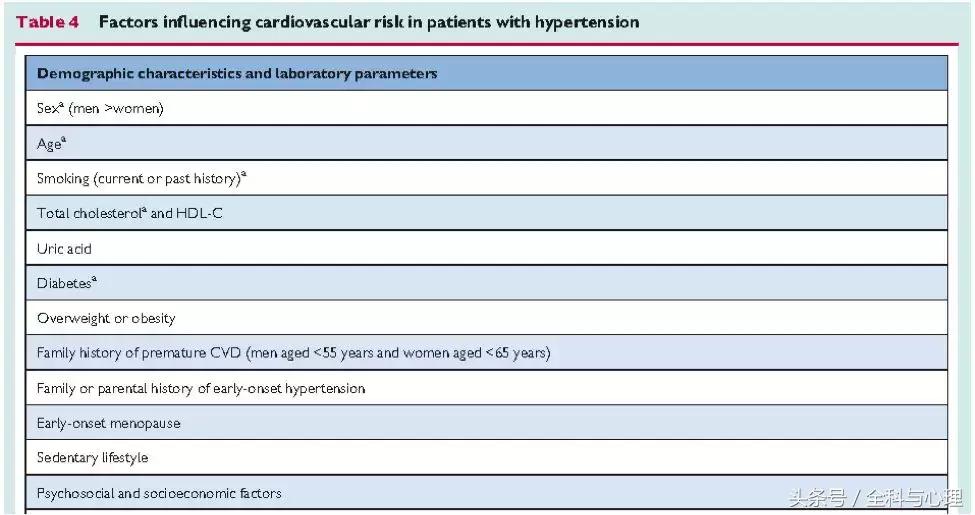Select the "Psychosocial and socioeconomic factors" row
975x515 pixels.
click(159, 493)
